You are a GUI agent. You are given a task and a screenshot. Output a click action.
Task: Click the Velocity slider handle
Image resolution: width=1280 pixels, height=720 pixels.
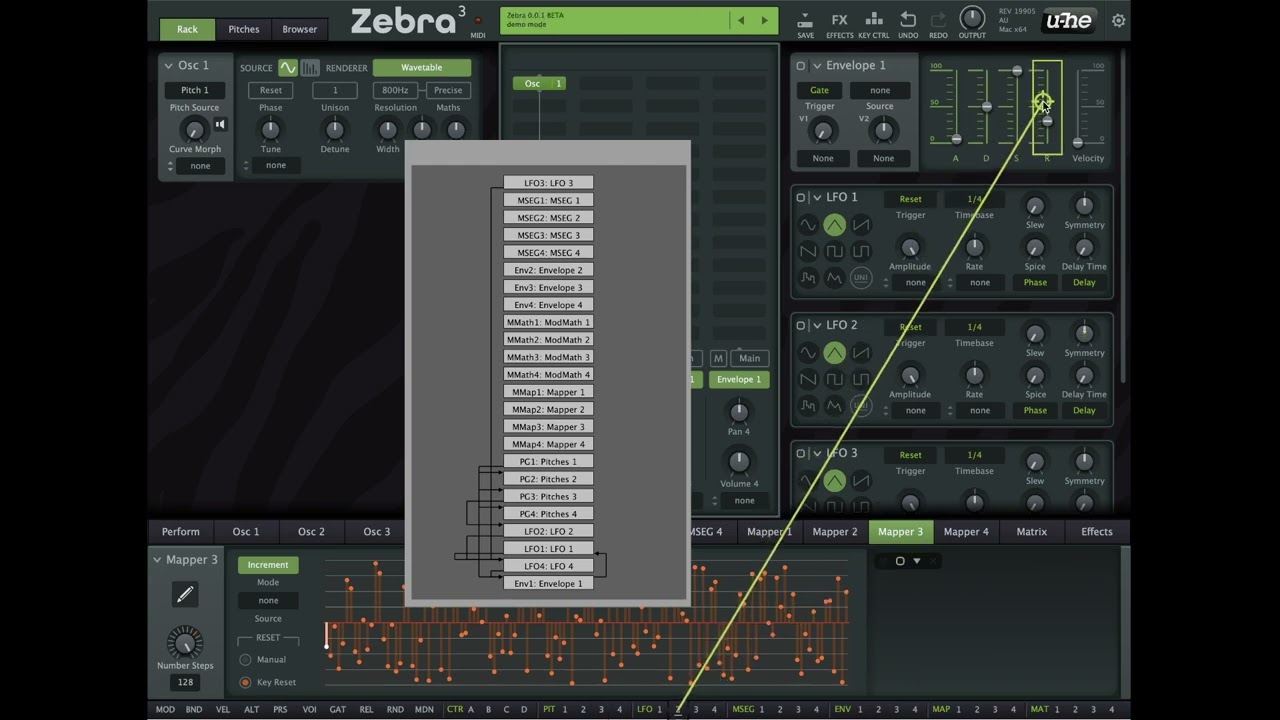(x=1078, y=142)
